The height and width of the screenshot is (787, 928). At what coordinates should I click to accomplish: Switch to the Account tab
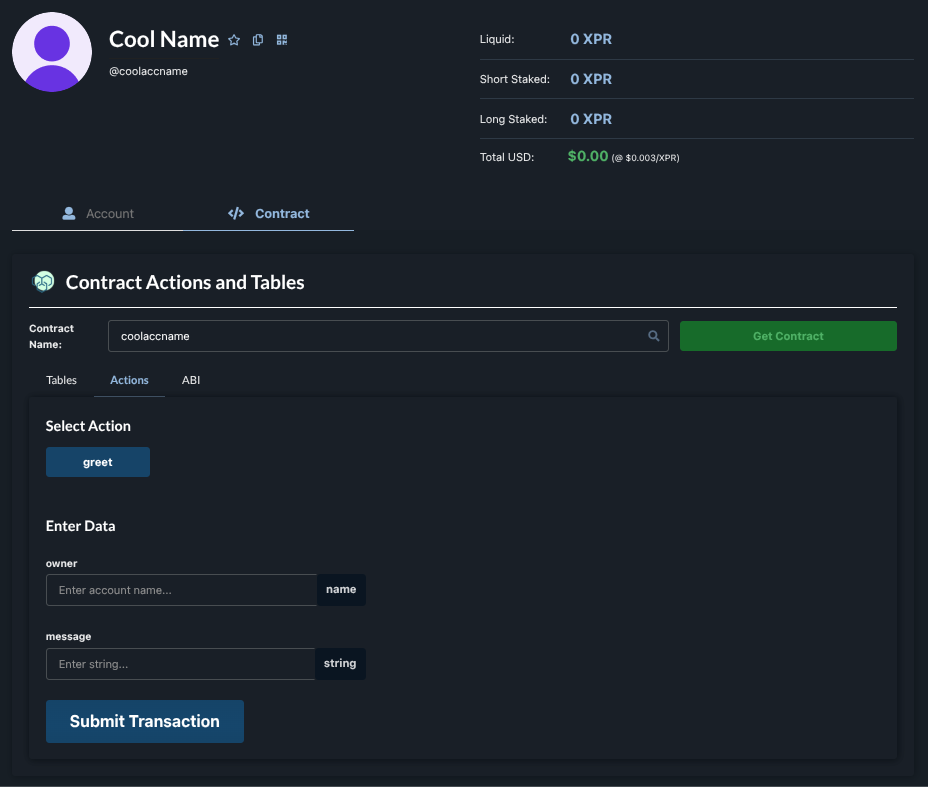tap(98, 213)
